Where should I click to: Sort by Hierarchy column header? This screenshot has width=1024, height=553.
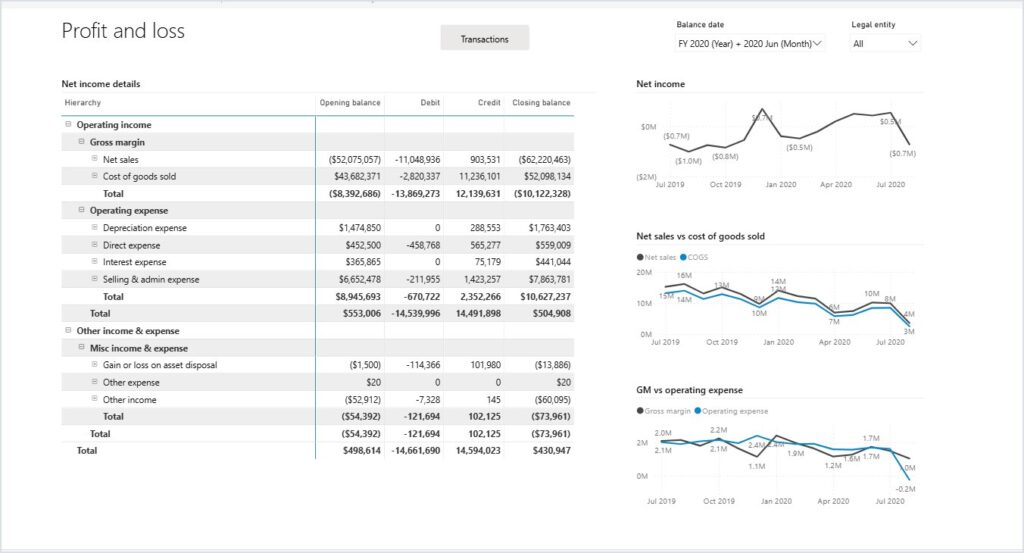[x=83, y=103]
